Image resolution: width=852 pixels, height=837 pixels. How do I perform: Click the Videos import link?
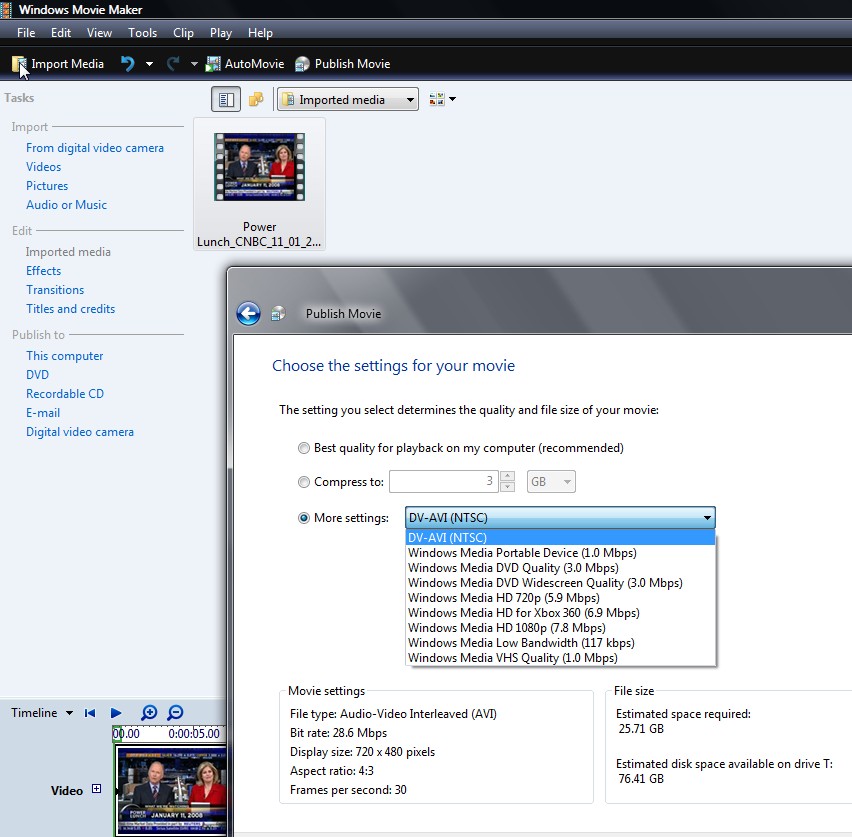click(x=43, y=167)
